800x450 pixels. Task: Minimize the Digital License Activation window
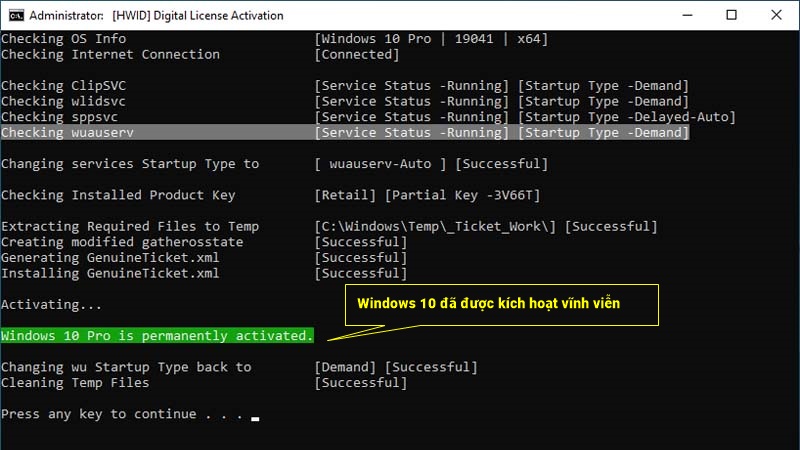click(687, 15)
